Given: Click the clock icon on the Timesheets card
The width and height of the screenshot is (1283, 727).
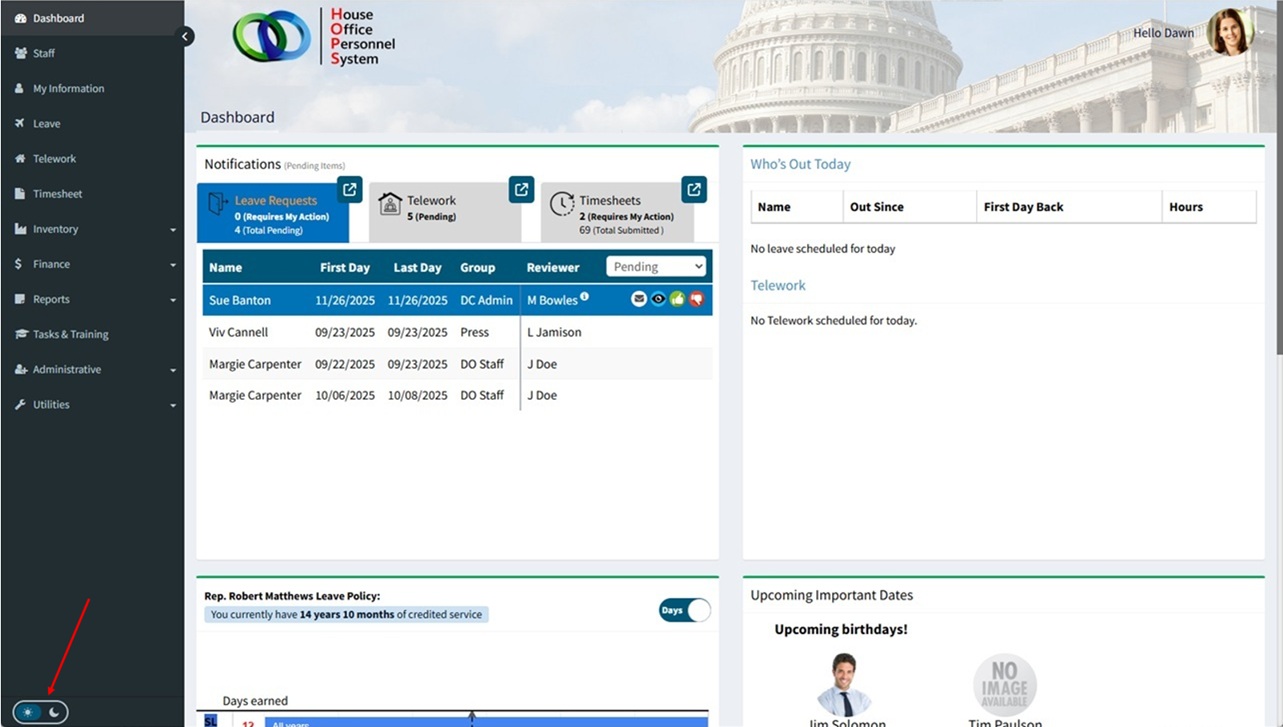Looking at the screenshot, I should (562, 204).
